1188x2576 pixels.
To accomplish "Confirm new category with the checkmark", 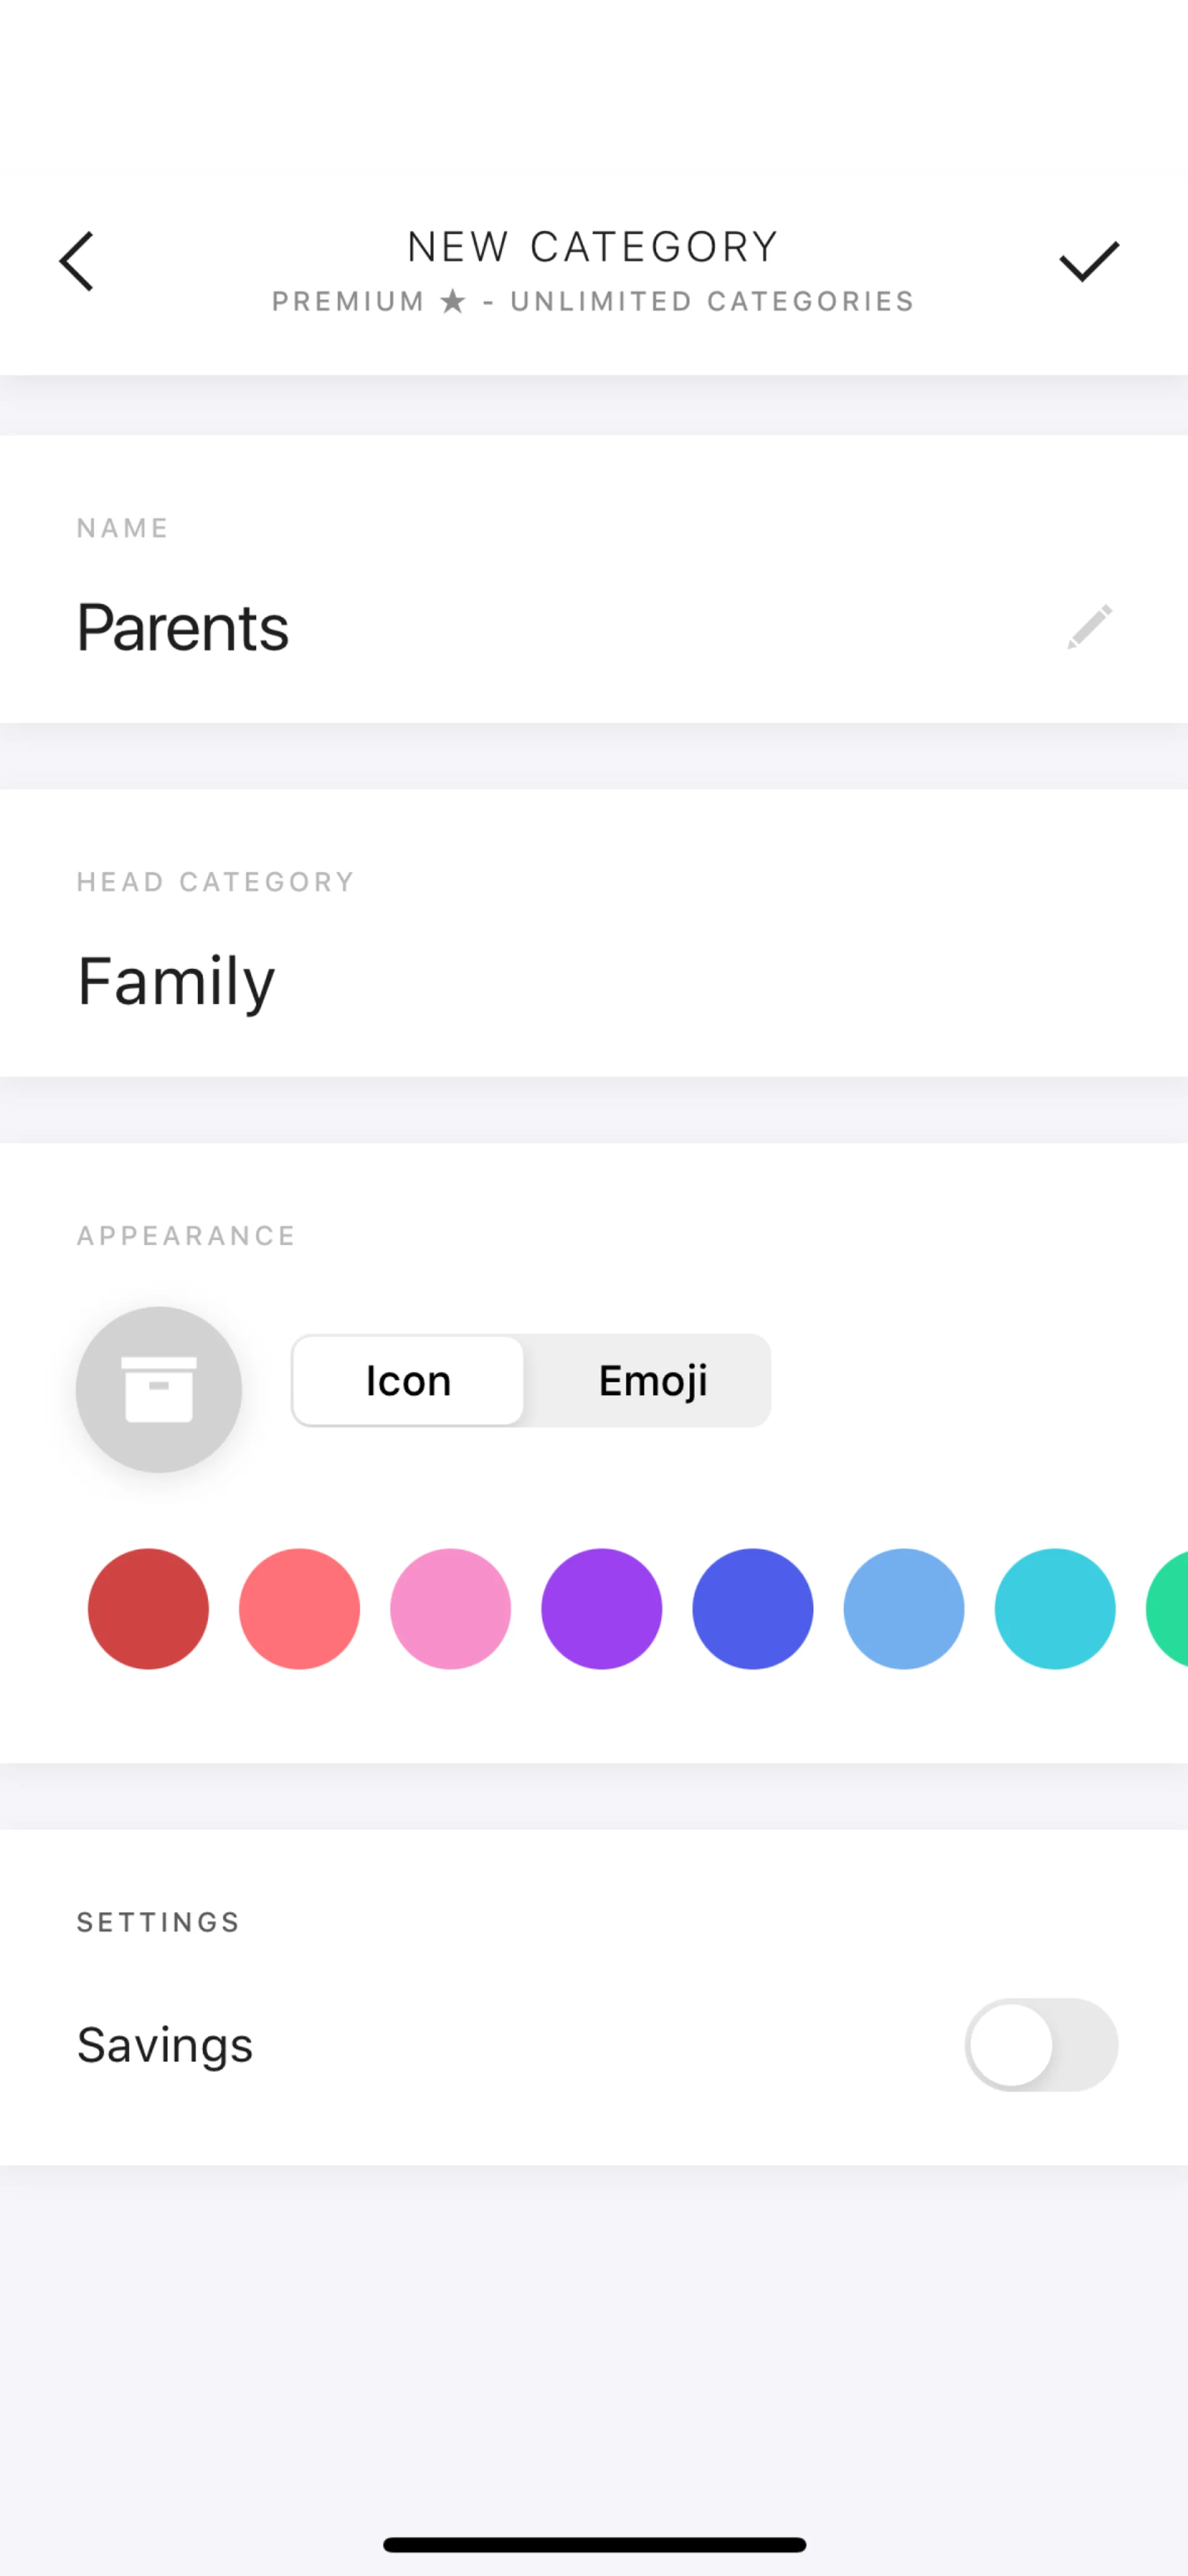I will 1088,262.
